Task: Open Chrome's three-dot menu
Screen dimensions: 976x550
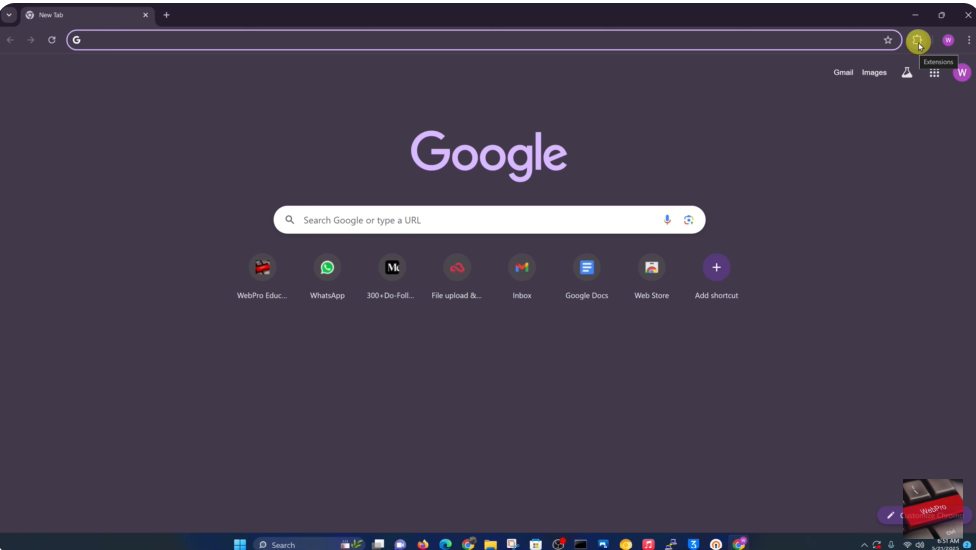Action: (969, 40)
